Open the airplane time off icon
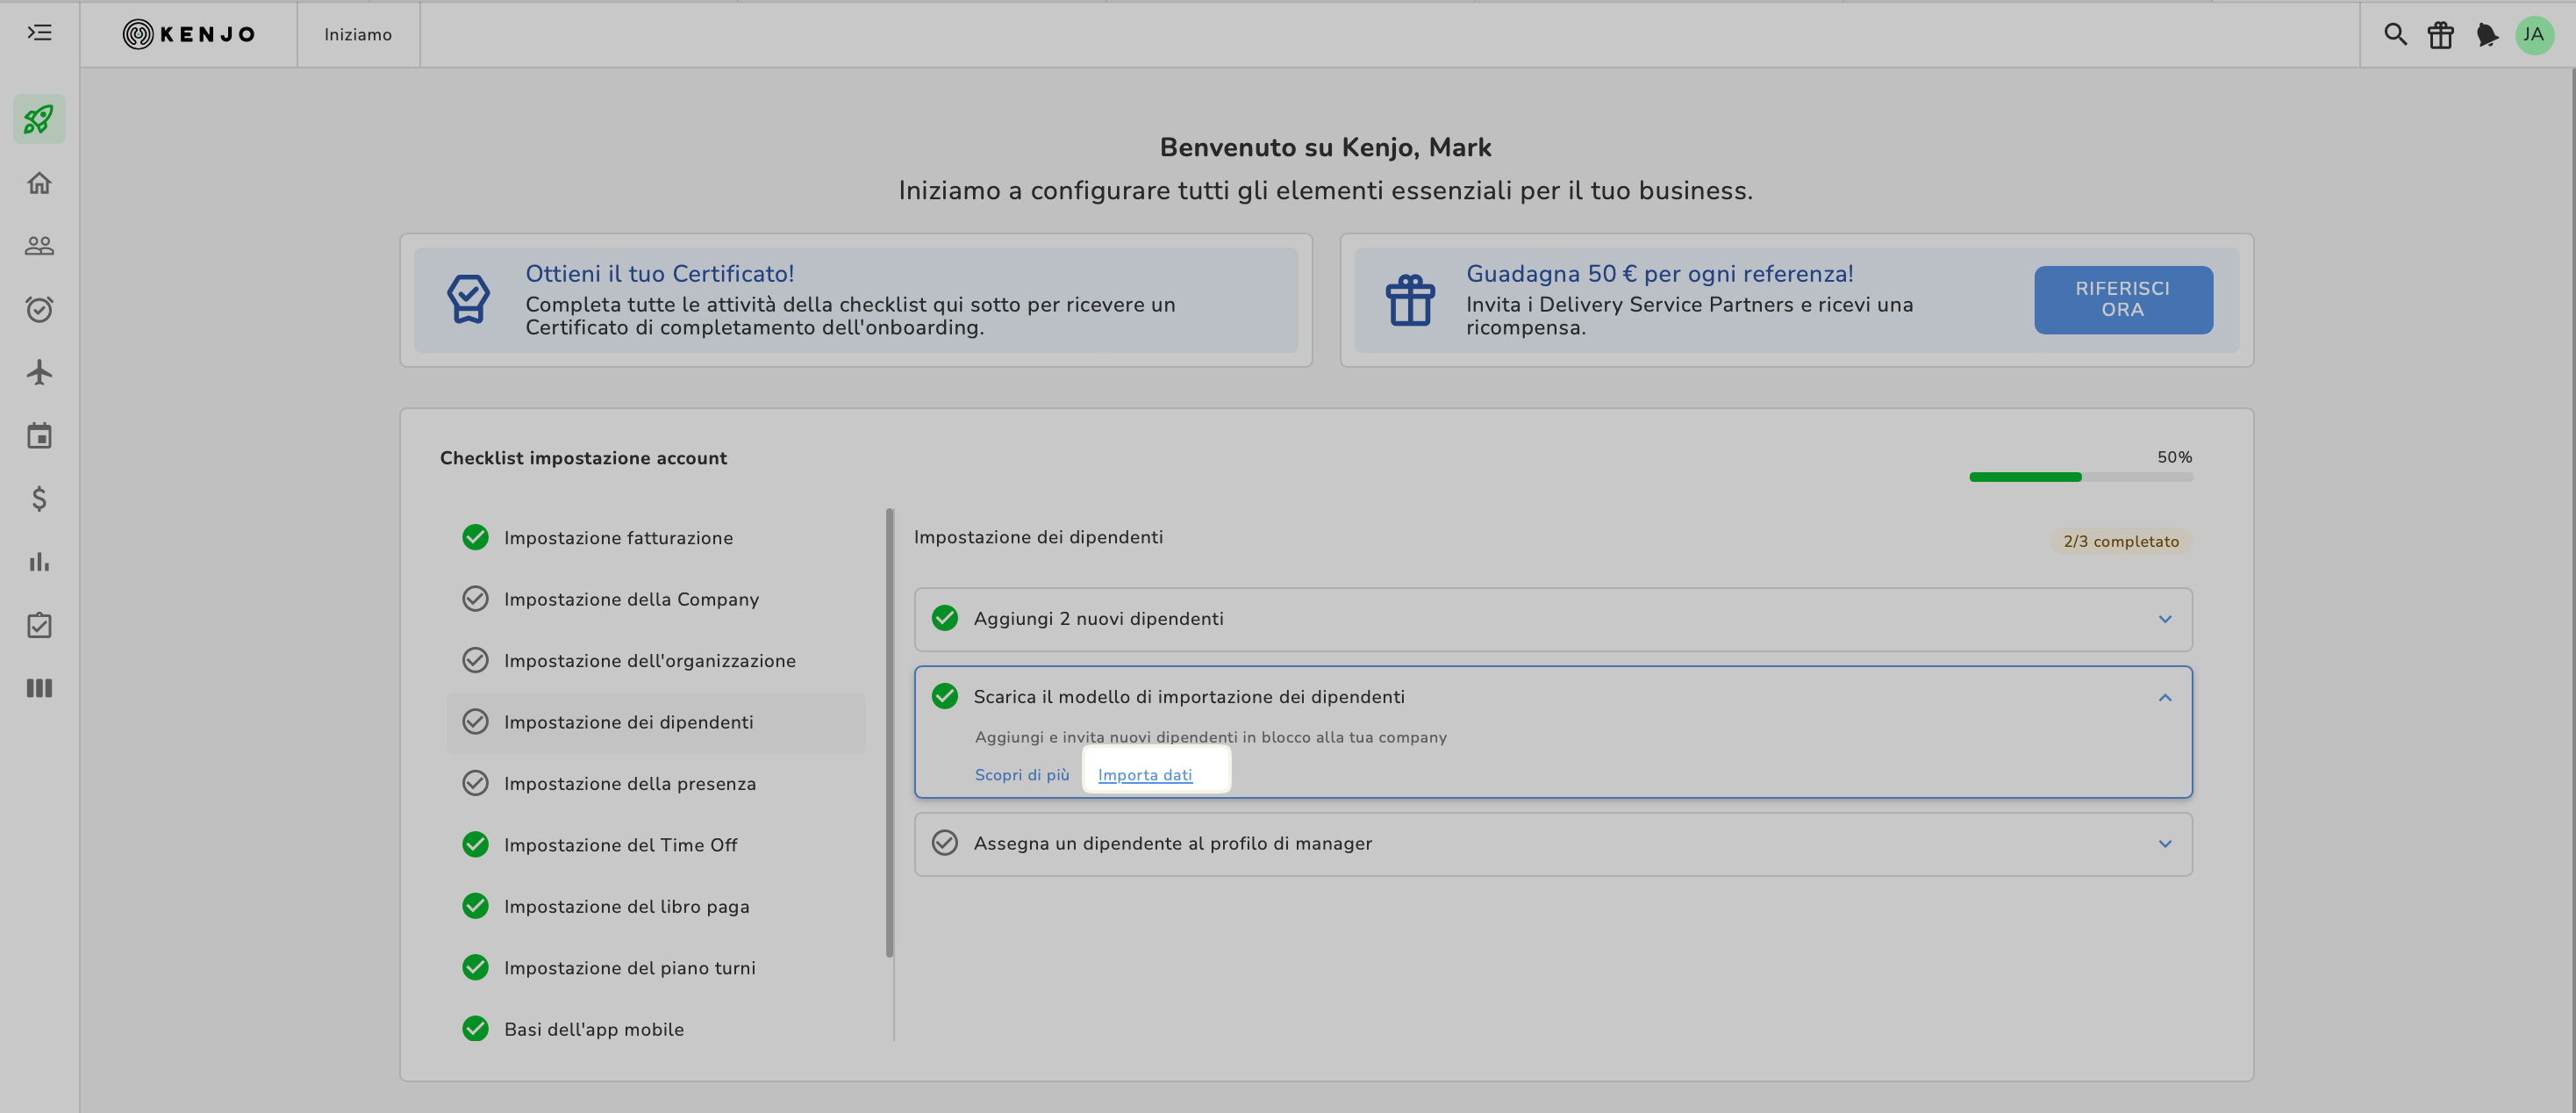2576x1113 pixels. pos(39,372)
